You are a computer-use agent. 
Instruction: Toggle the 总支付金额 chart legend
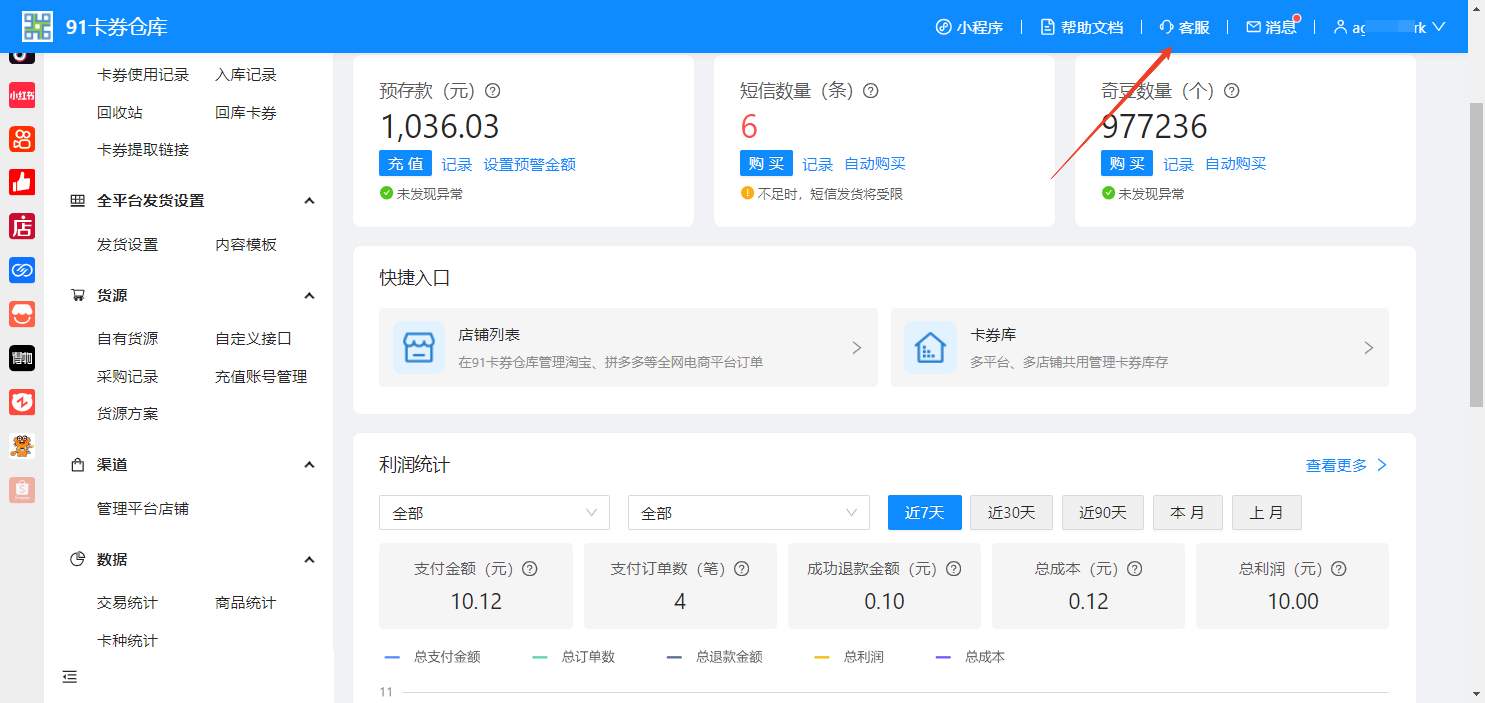[x=433, y=657]
